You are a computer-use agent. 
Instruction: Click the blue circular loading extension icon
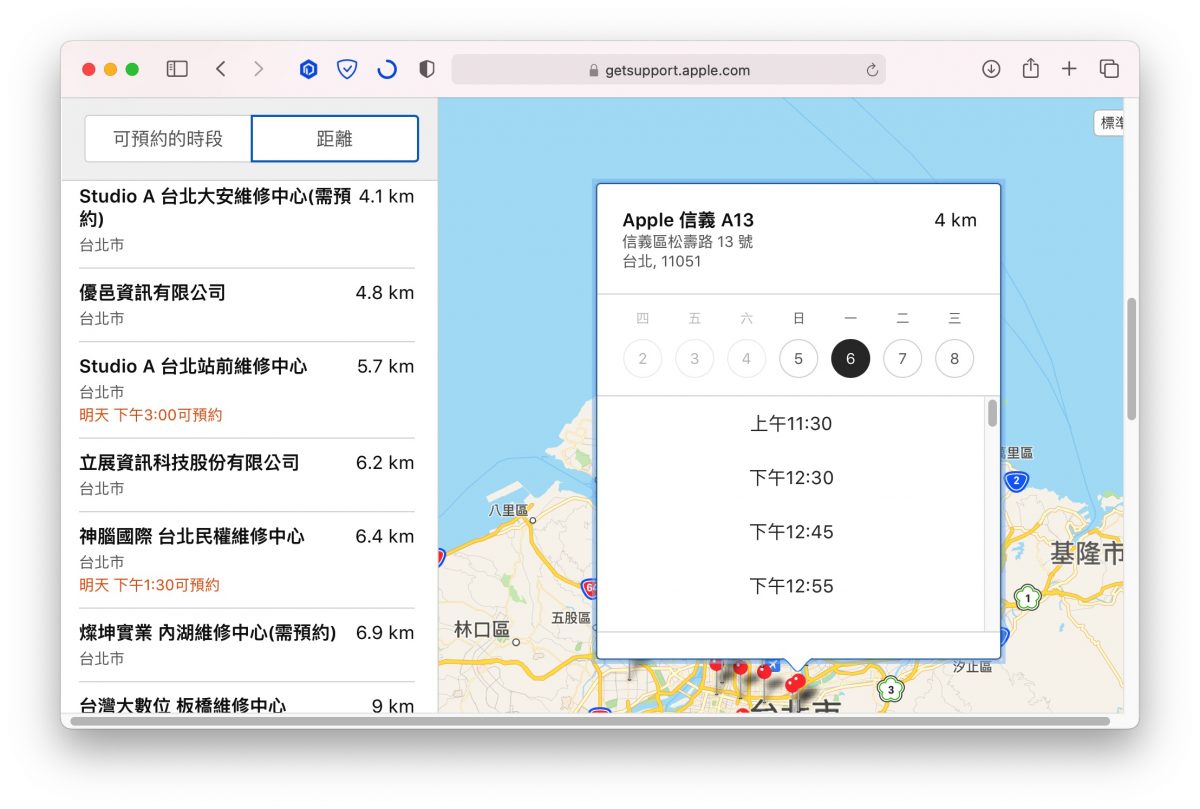pos(387,69)
